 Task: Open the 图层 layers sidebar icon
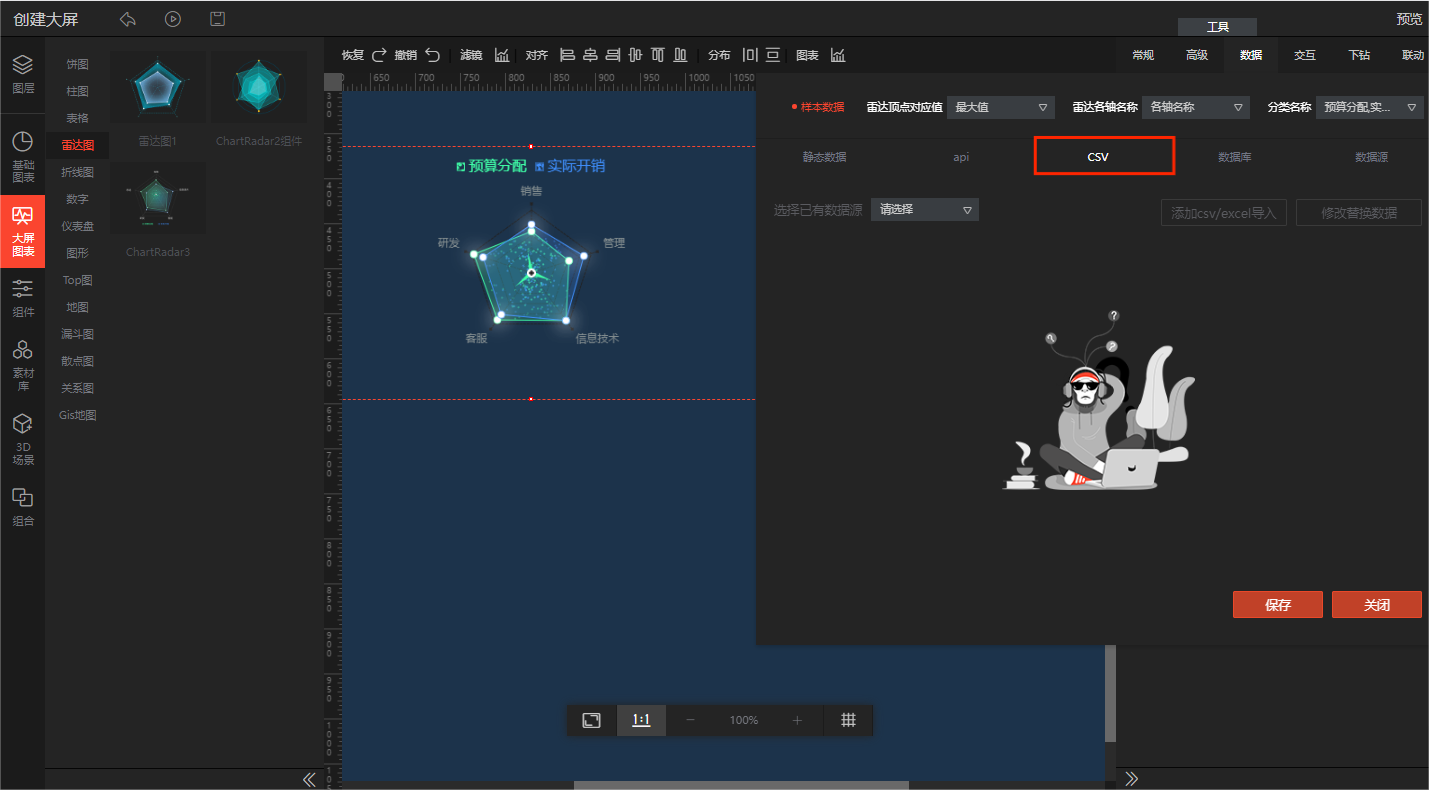click(x=22, y=73)
